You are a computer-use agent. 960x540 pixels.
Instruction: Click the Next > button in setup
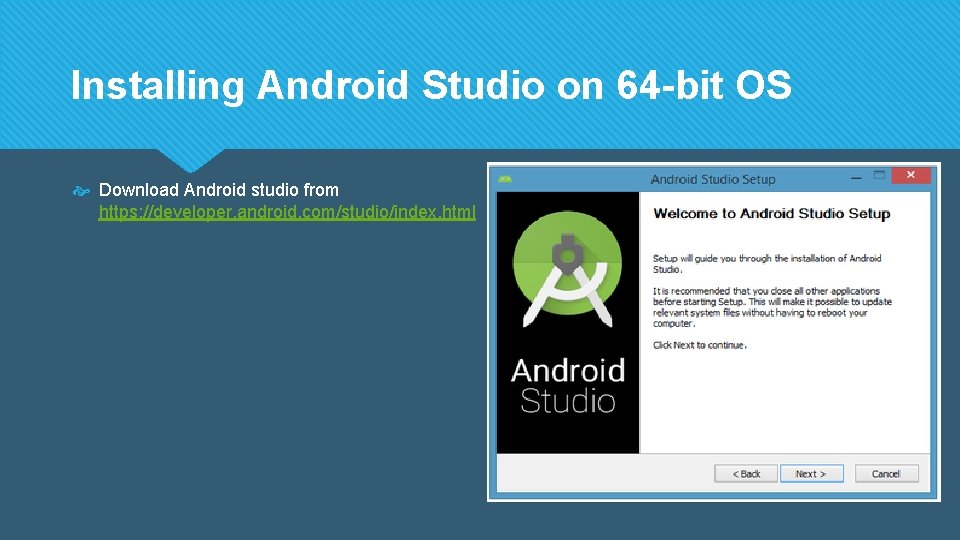point(811,474)
